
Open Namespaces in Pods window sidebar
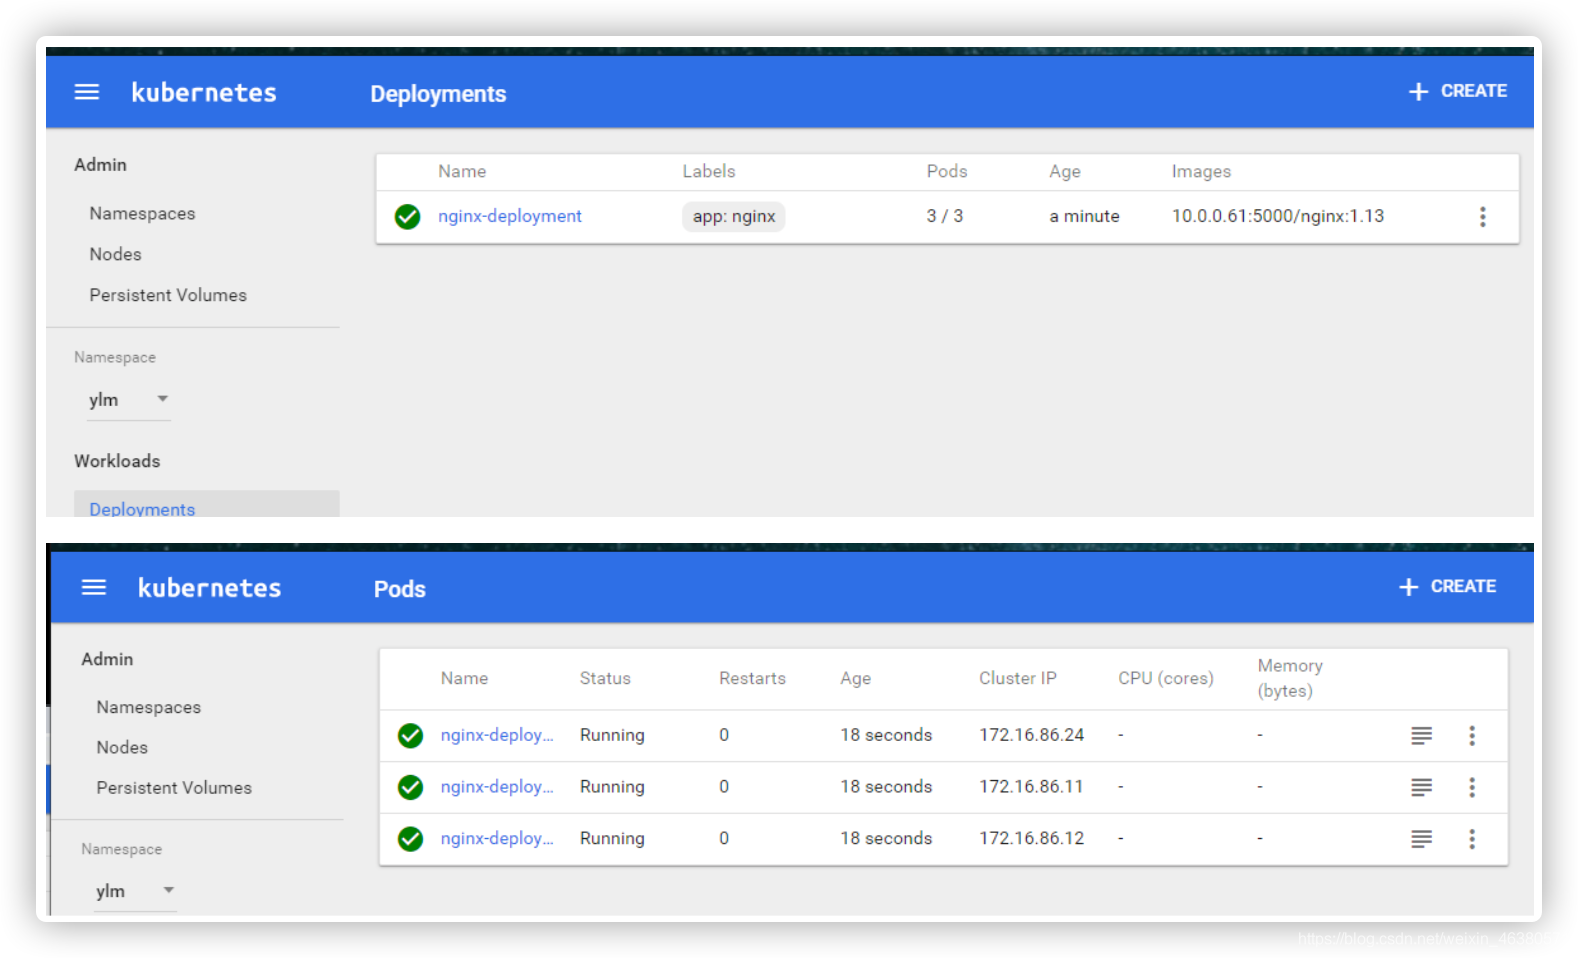149,707
